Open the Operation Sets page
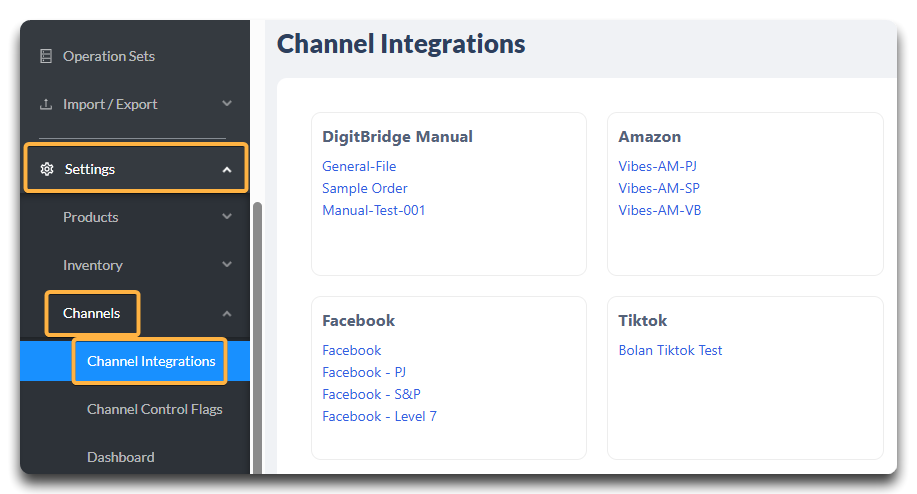The height and width of the screenshot is (494, 917). [109, 56]
